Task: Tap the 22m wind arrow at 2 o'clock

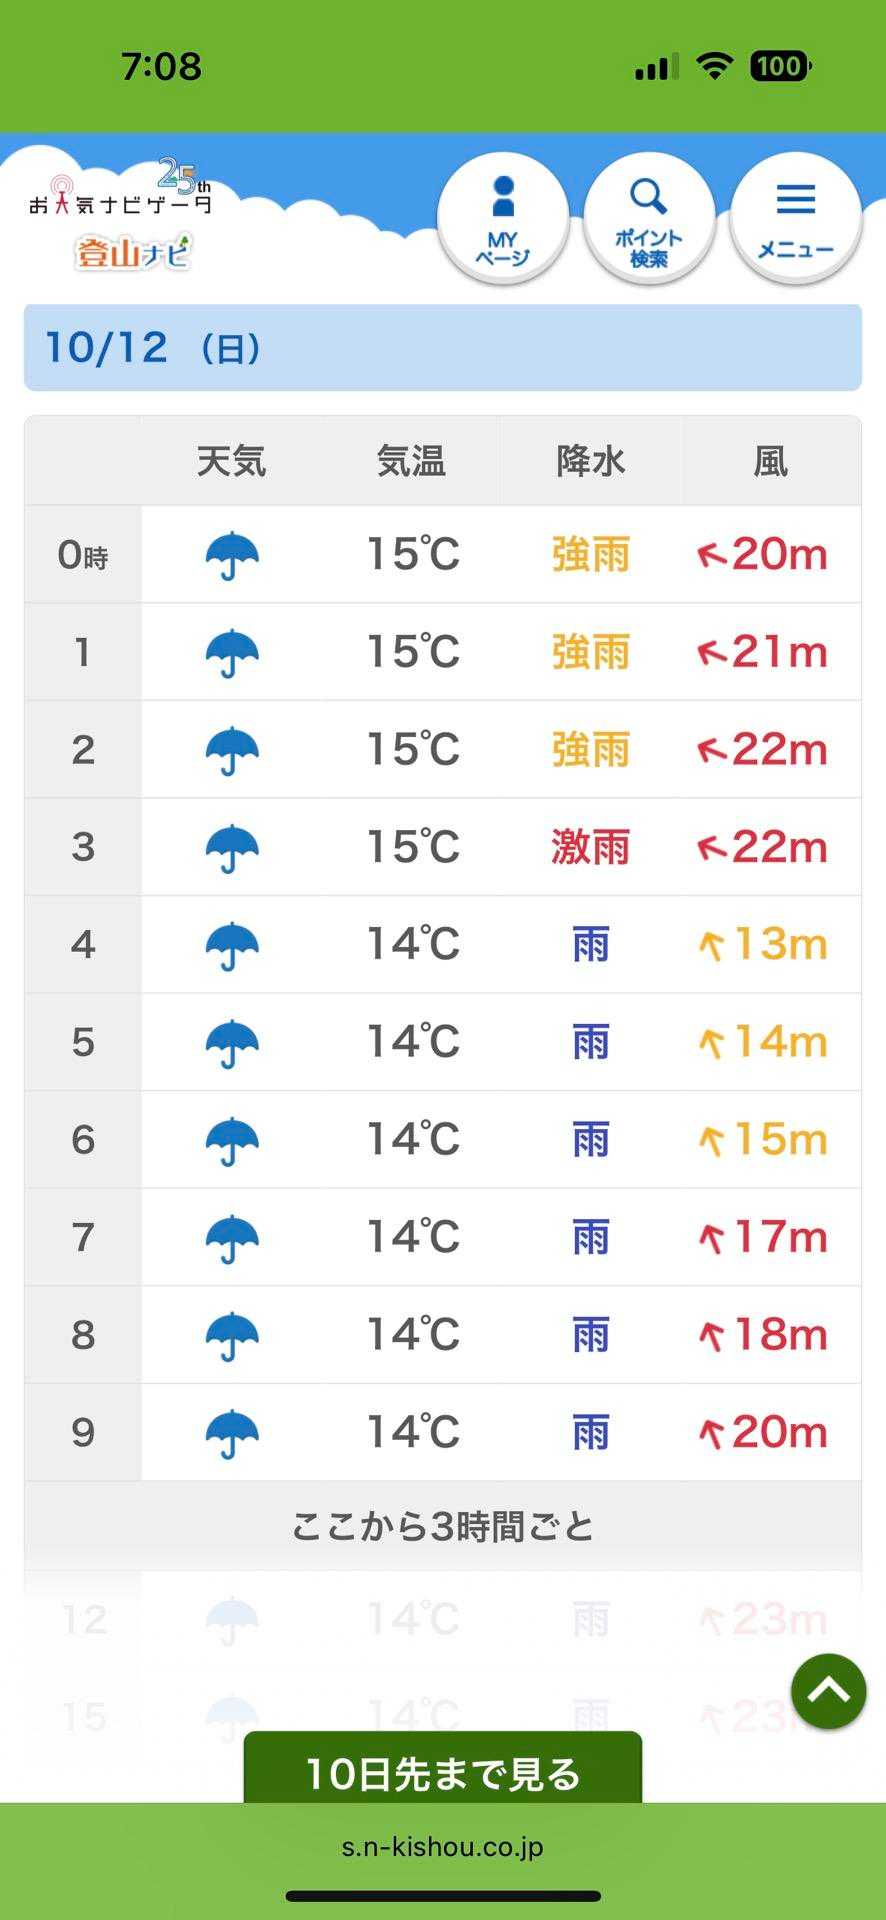Action: [711, 750]
